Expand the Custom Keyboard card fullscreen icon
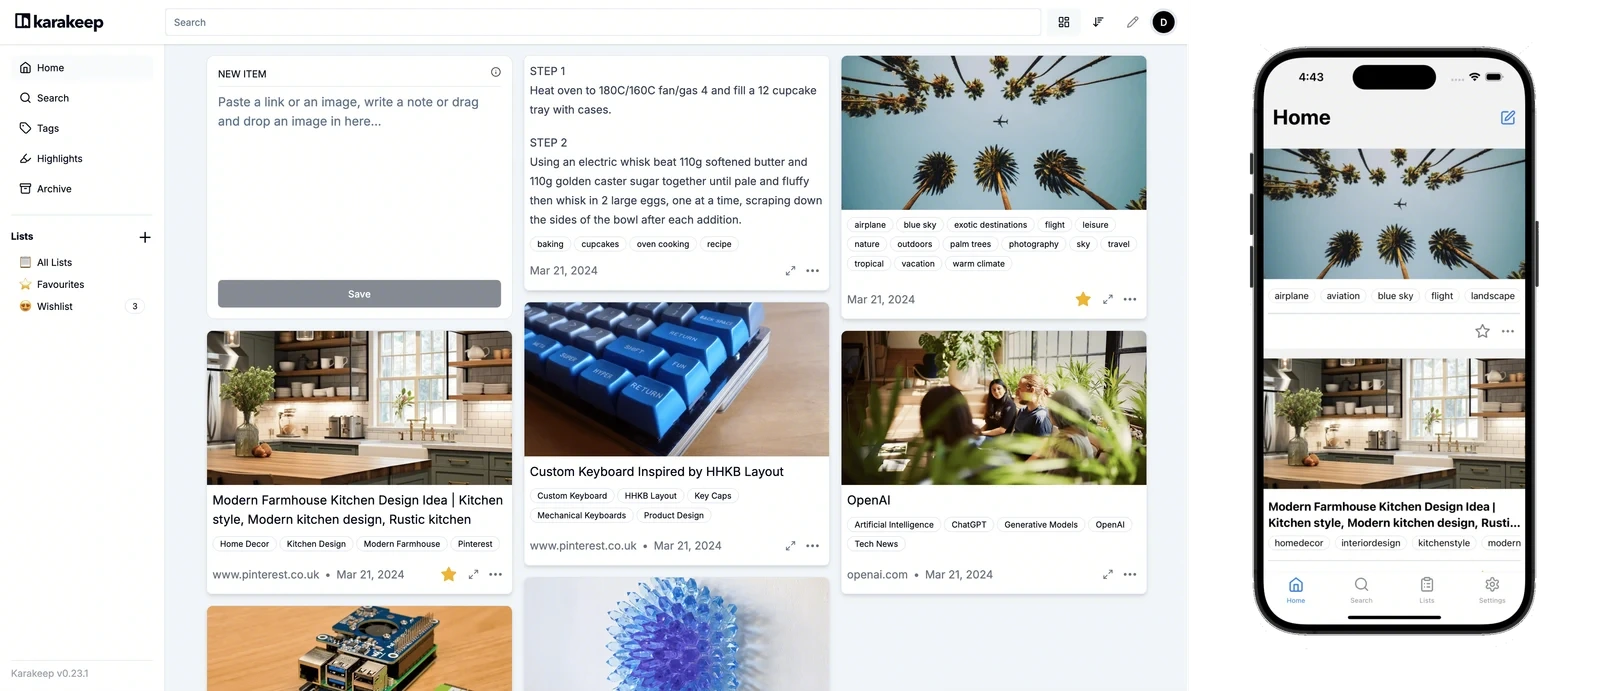This screenshot has height=691, width=1600. [790, 546]
